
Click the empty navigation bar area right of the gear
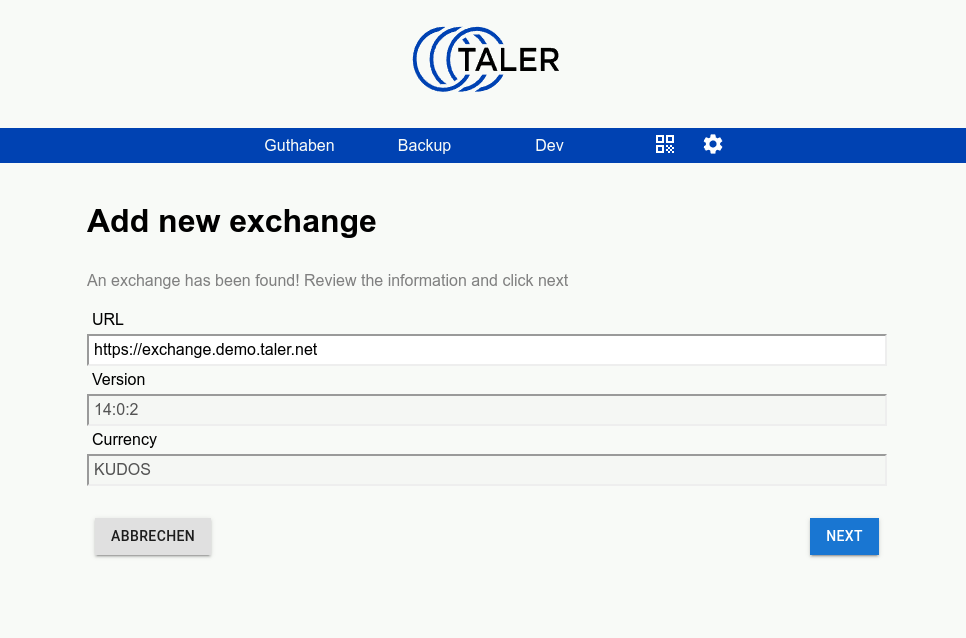click(x=850, y=145)
